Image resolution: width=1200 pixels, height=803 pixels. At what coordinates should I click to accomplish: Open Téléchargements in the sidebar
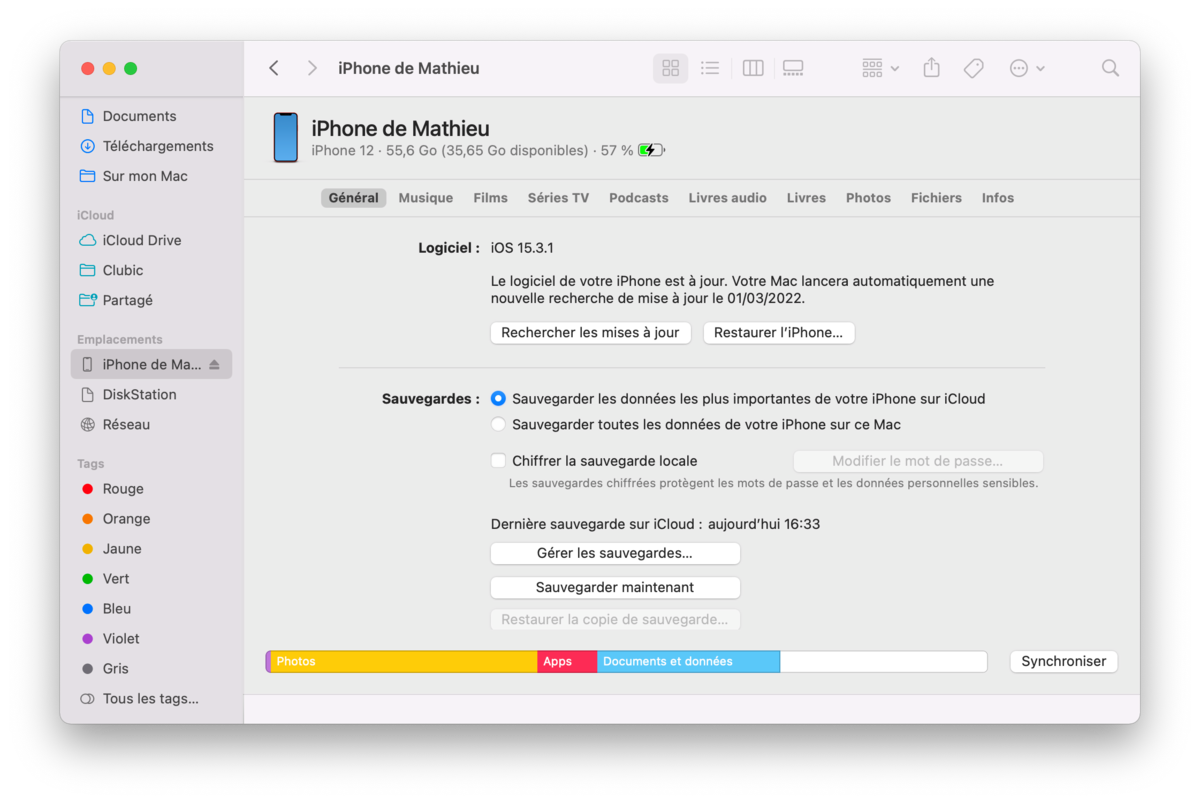(x=158, y=146)
